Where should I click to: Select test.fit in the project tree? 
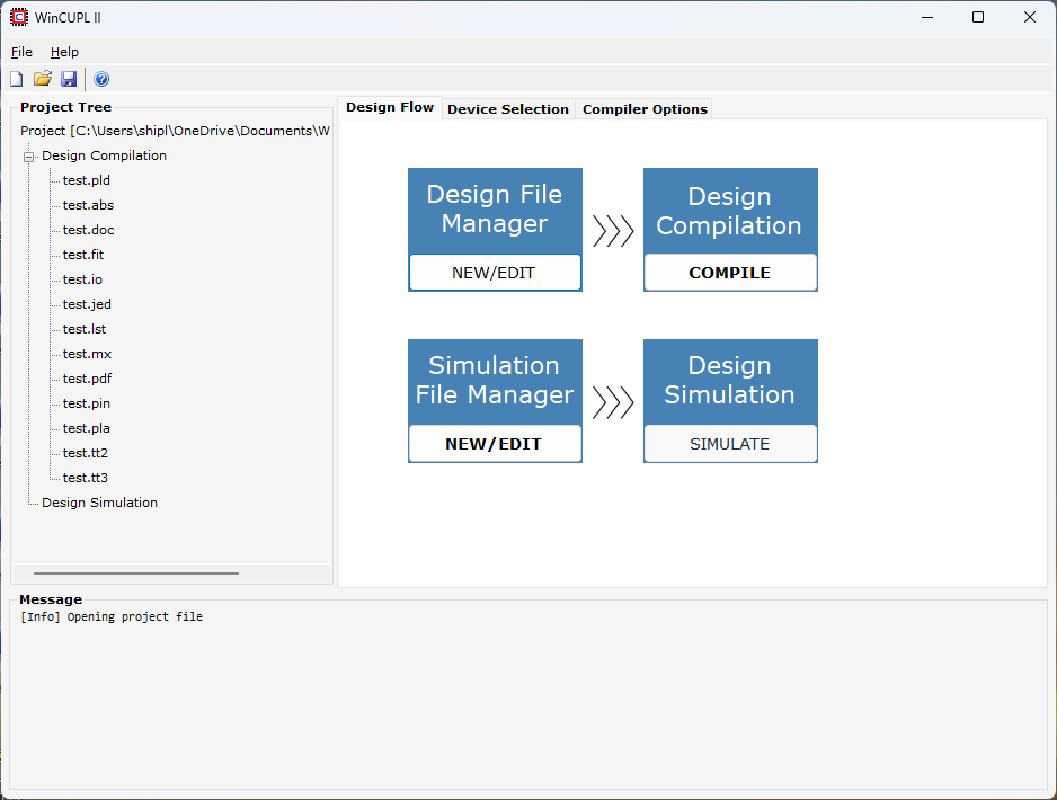click(84, 255)
